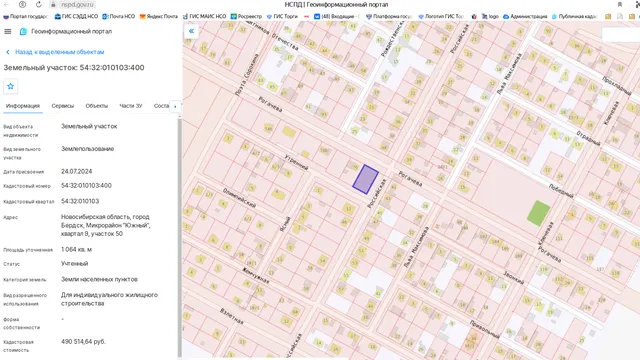Click the info panel vertical scrollbar

180,237
